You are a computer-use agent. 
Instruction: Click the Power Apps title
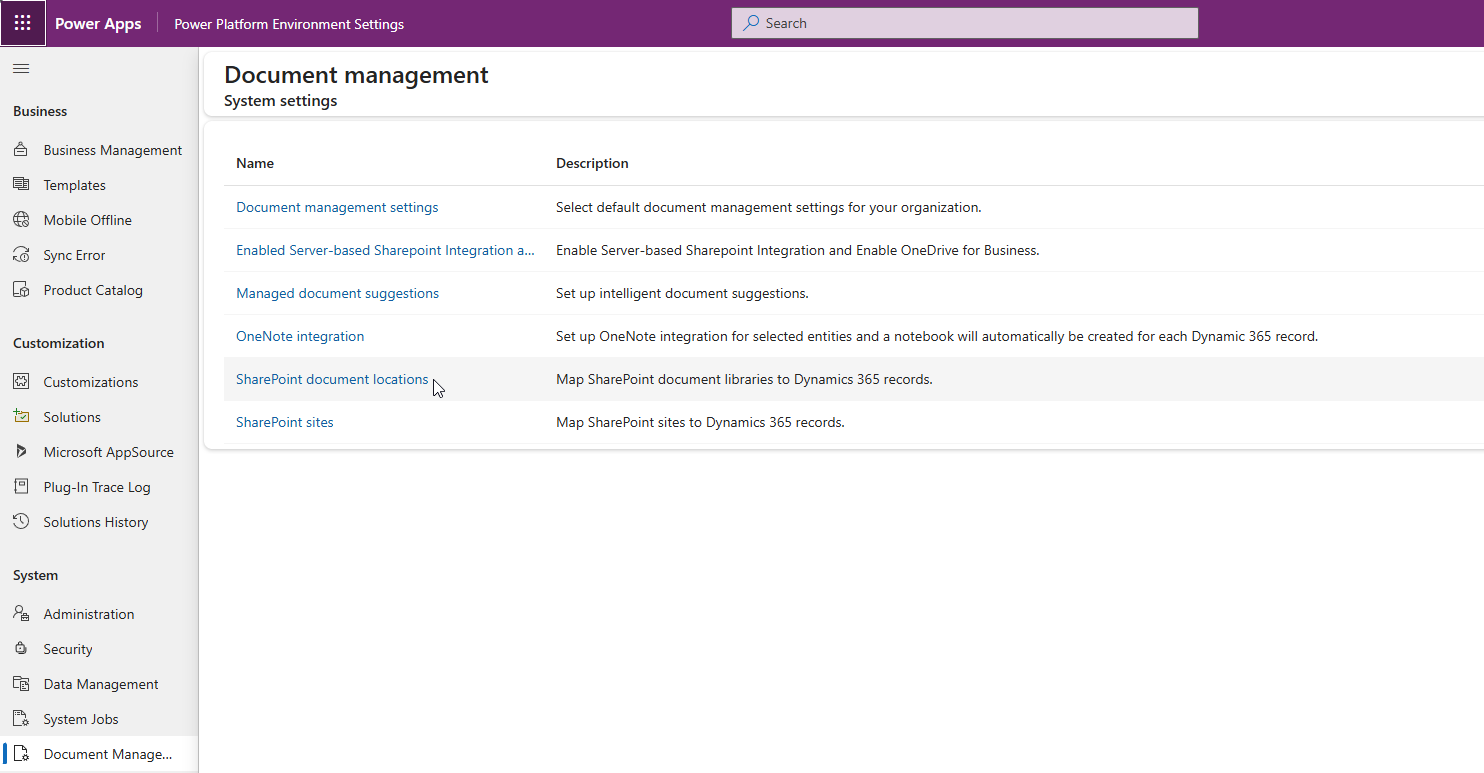point(98,24)
